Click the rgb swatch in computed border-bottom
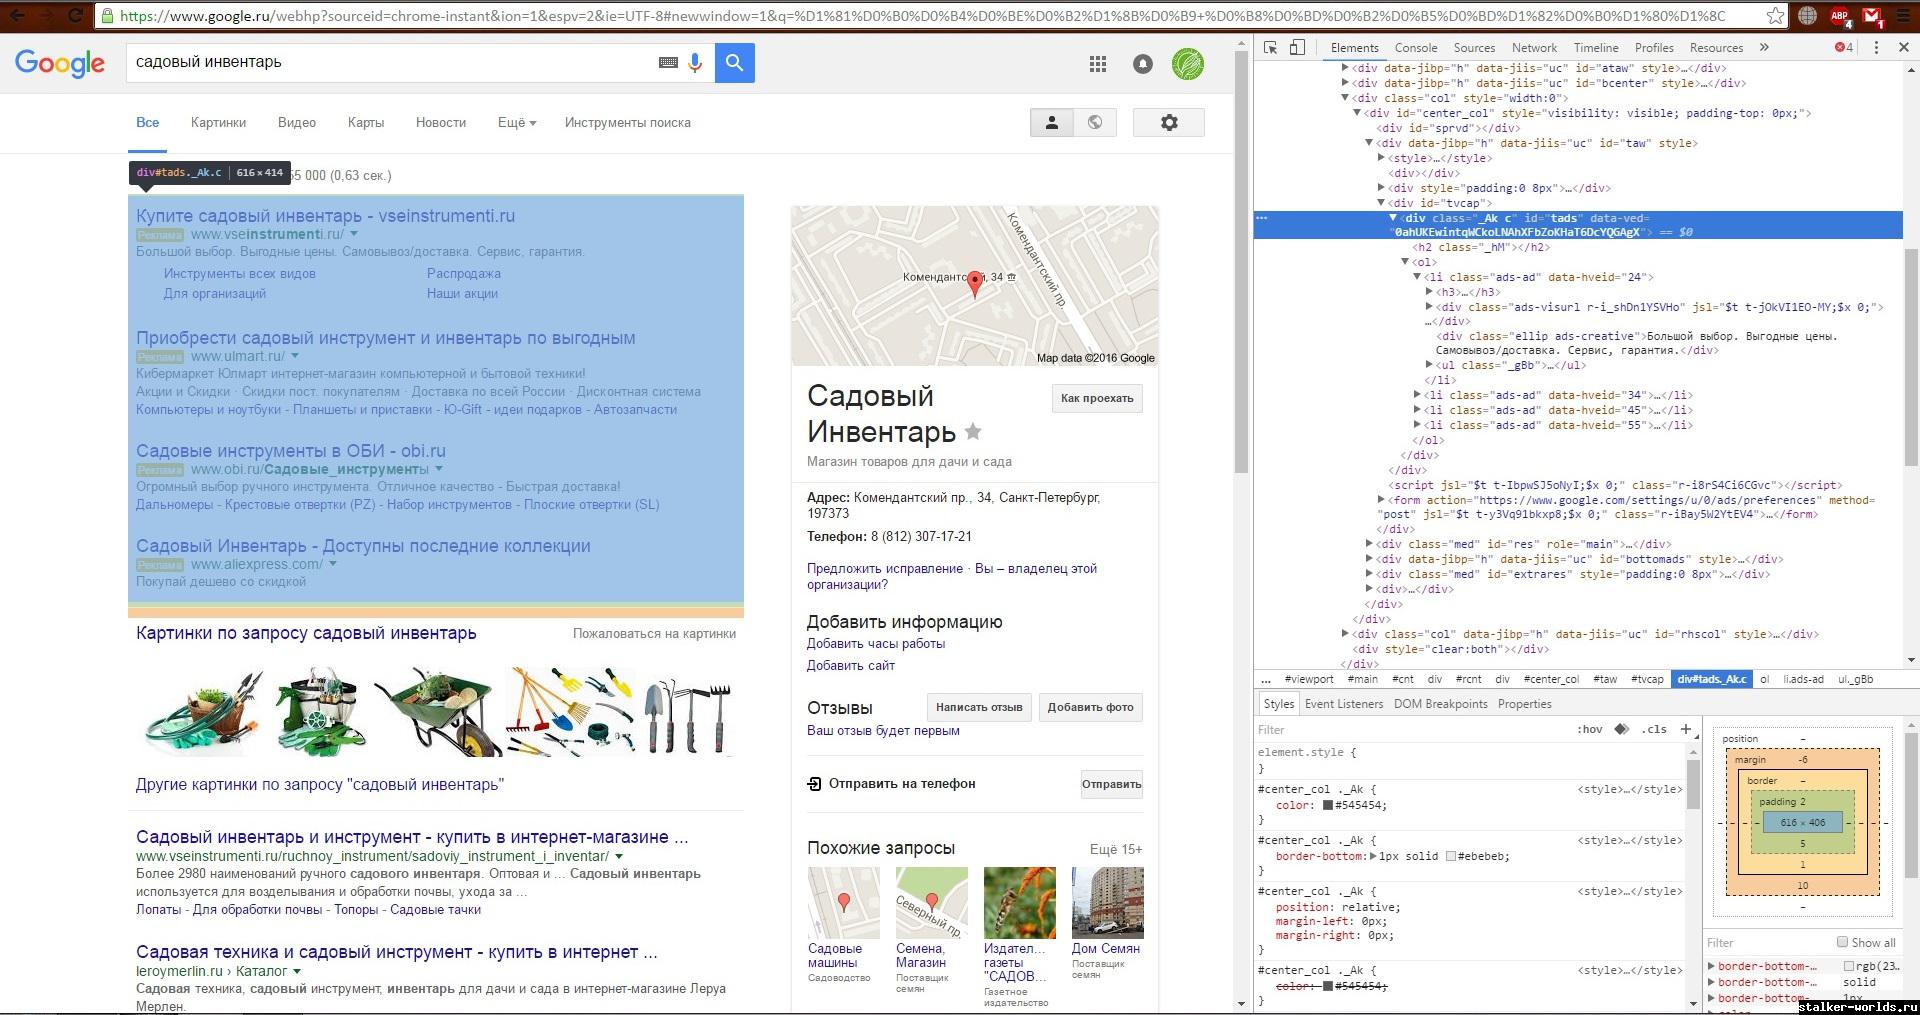Image resolution: width=1920 pixels, height=1015 pixels. [1849, 966]
